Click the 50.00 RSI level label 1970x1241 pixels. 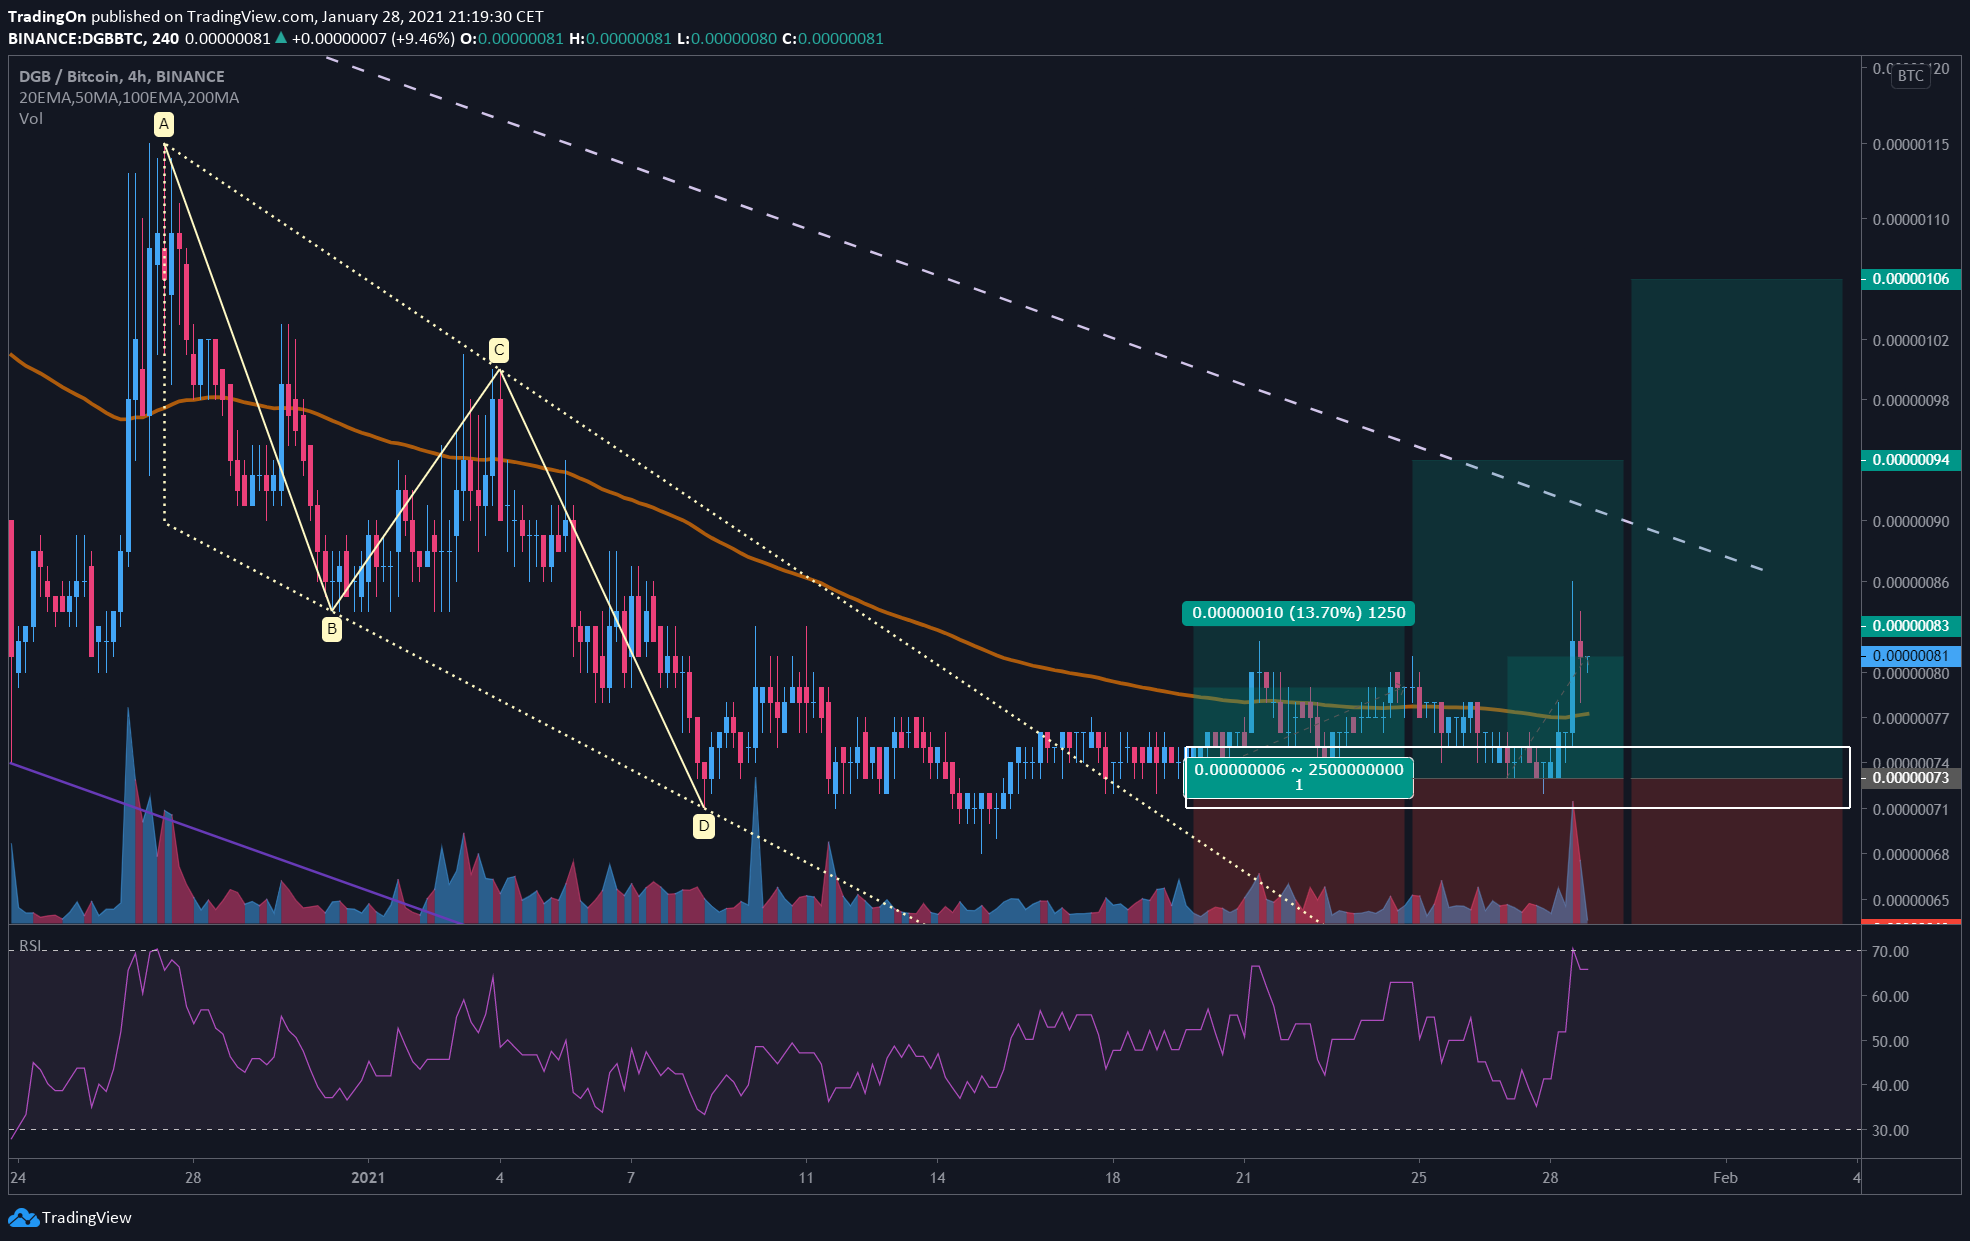click(x=1890, y=1042)
